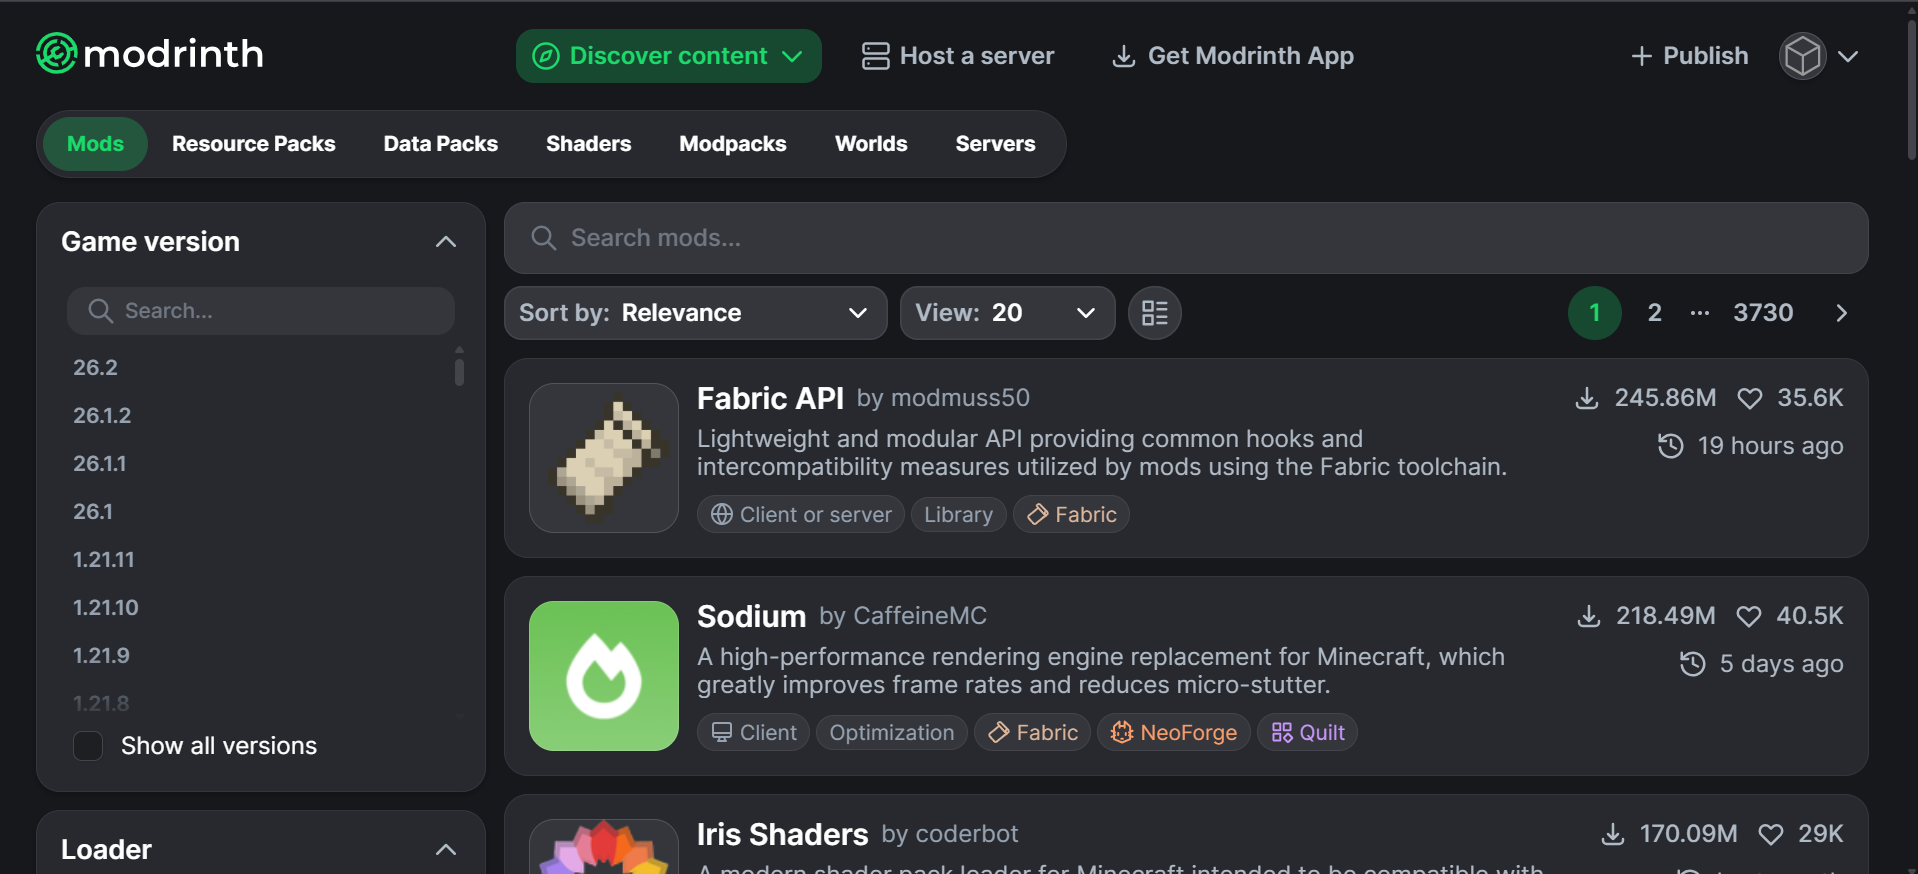The image size is (1918, 874).
Task: Filter by game version 26.2
Action: (95, 367)
